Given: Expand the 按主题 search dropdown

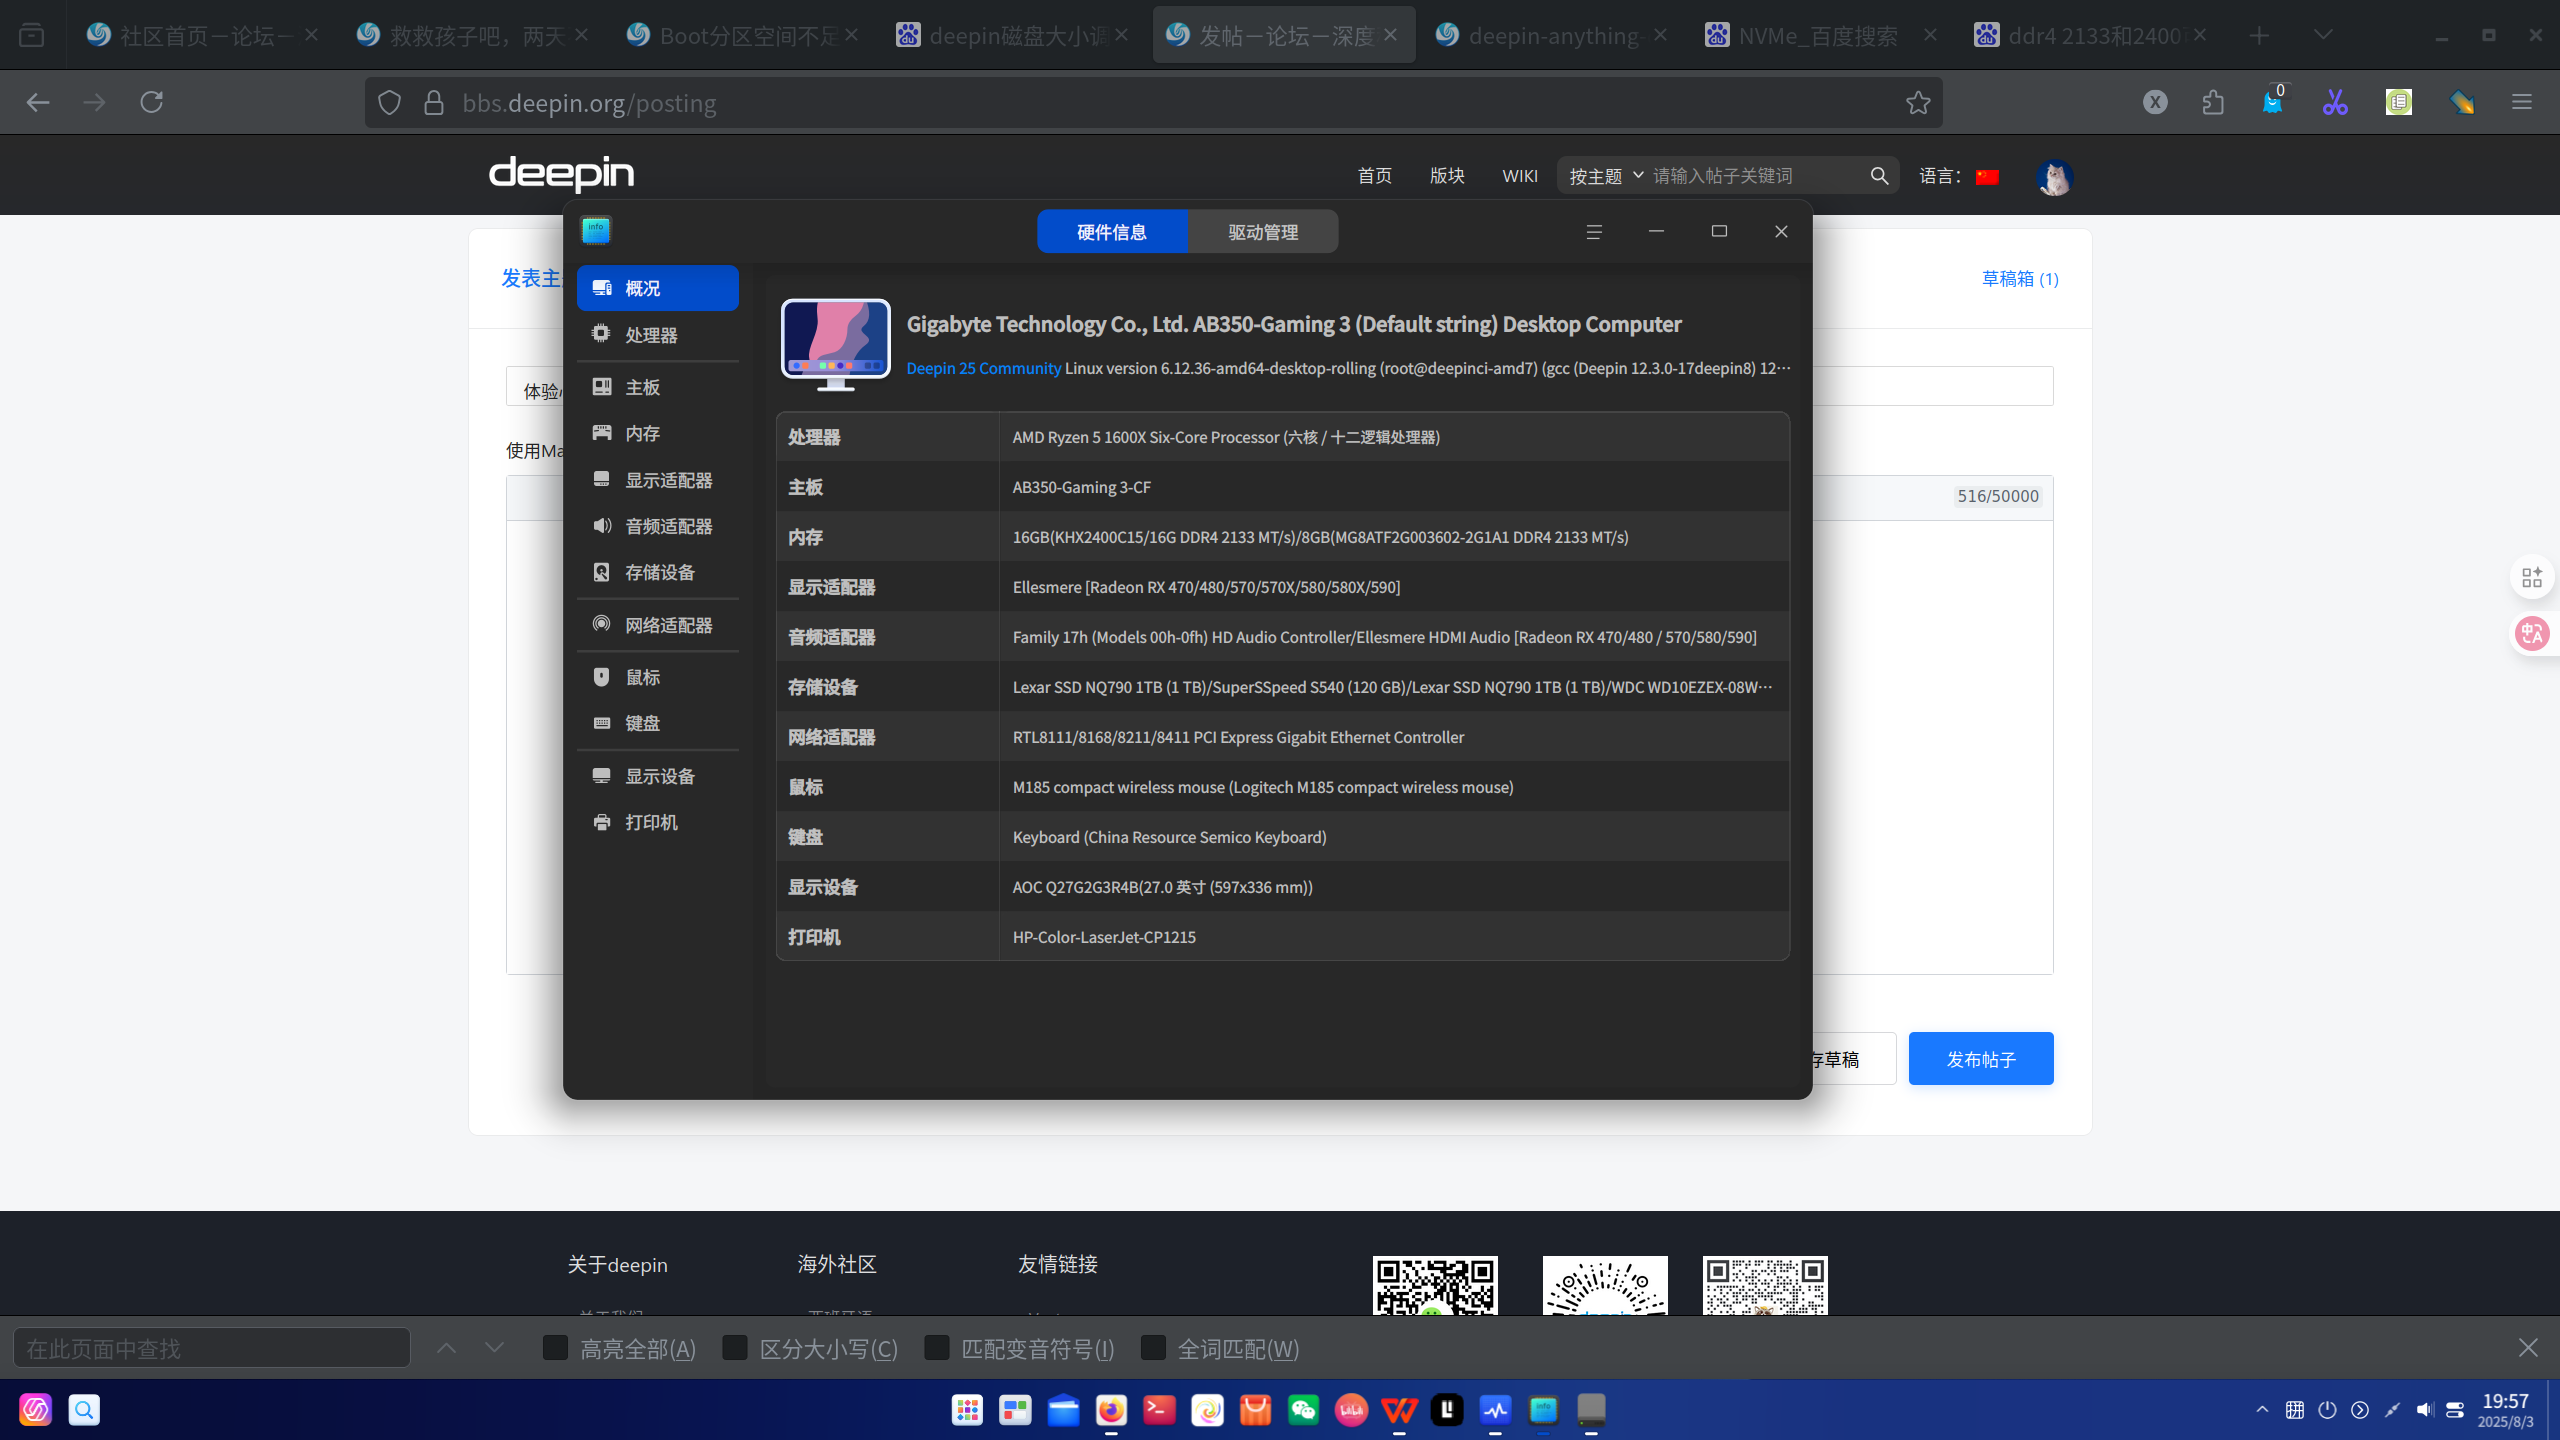Looking at the screenshot, I should (x=1606, y=176).
